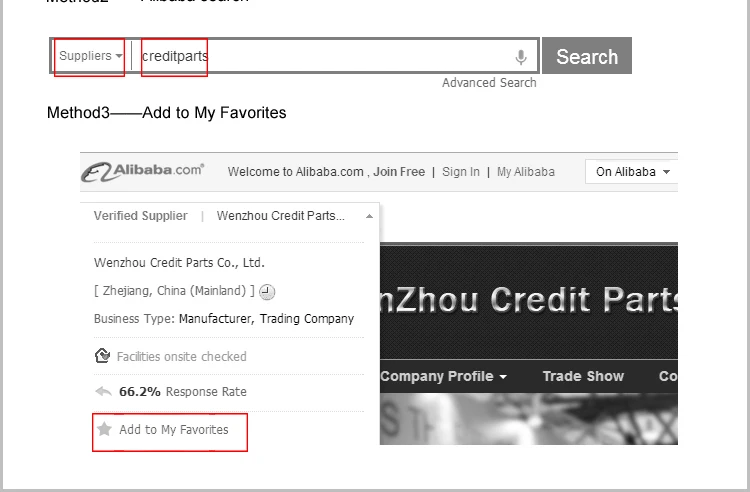Click the clock icon beside Zhejiang location
Viewport: 750px width, 492px height.
click(267, 292)
